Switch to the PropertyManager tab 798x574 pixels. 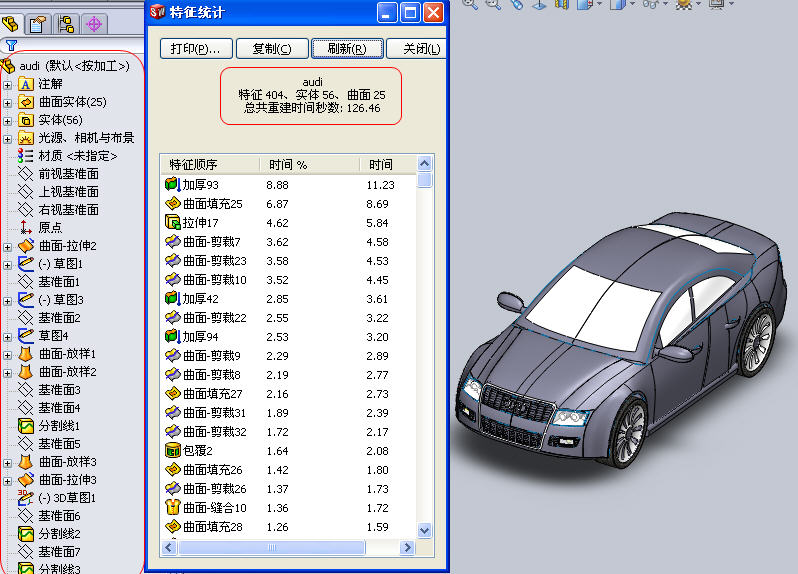37,24
